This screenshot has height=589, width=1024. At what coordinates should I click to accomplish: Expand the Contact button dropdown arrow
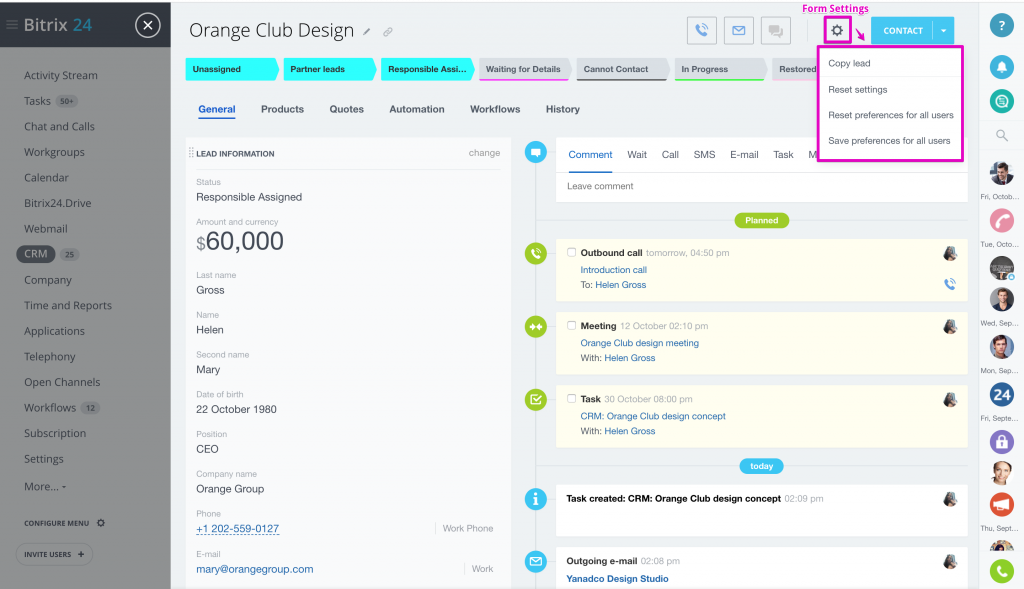[x=944, y=31]
